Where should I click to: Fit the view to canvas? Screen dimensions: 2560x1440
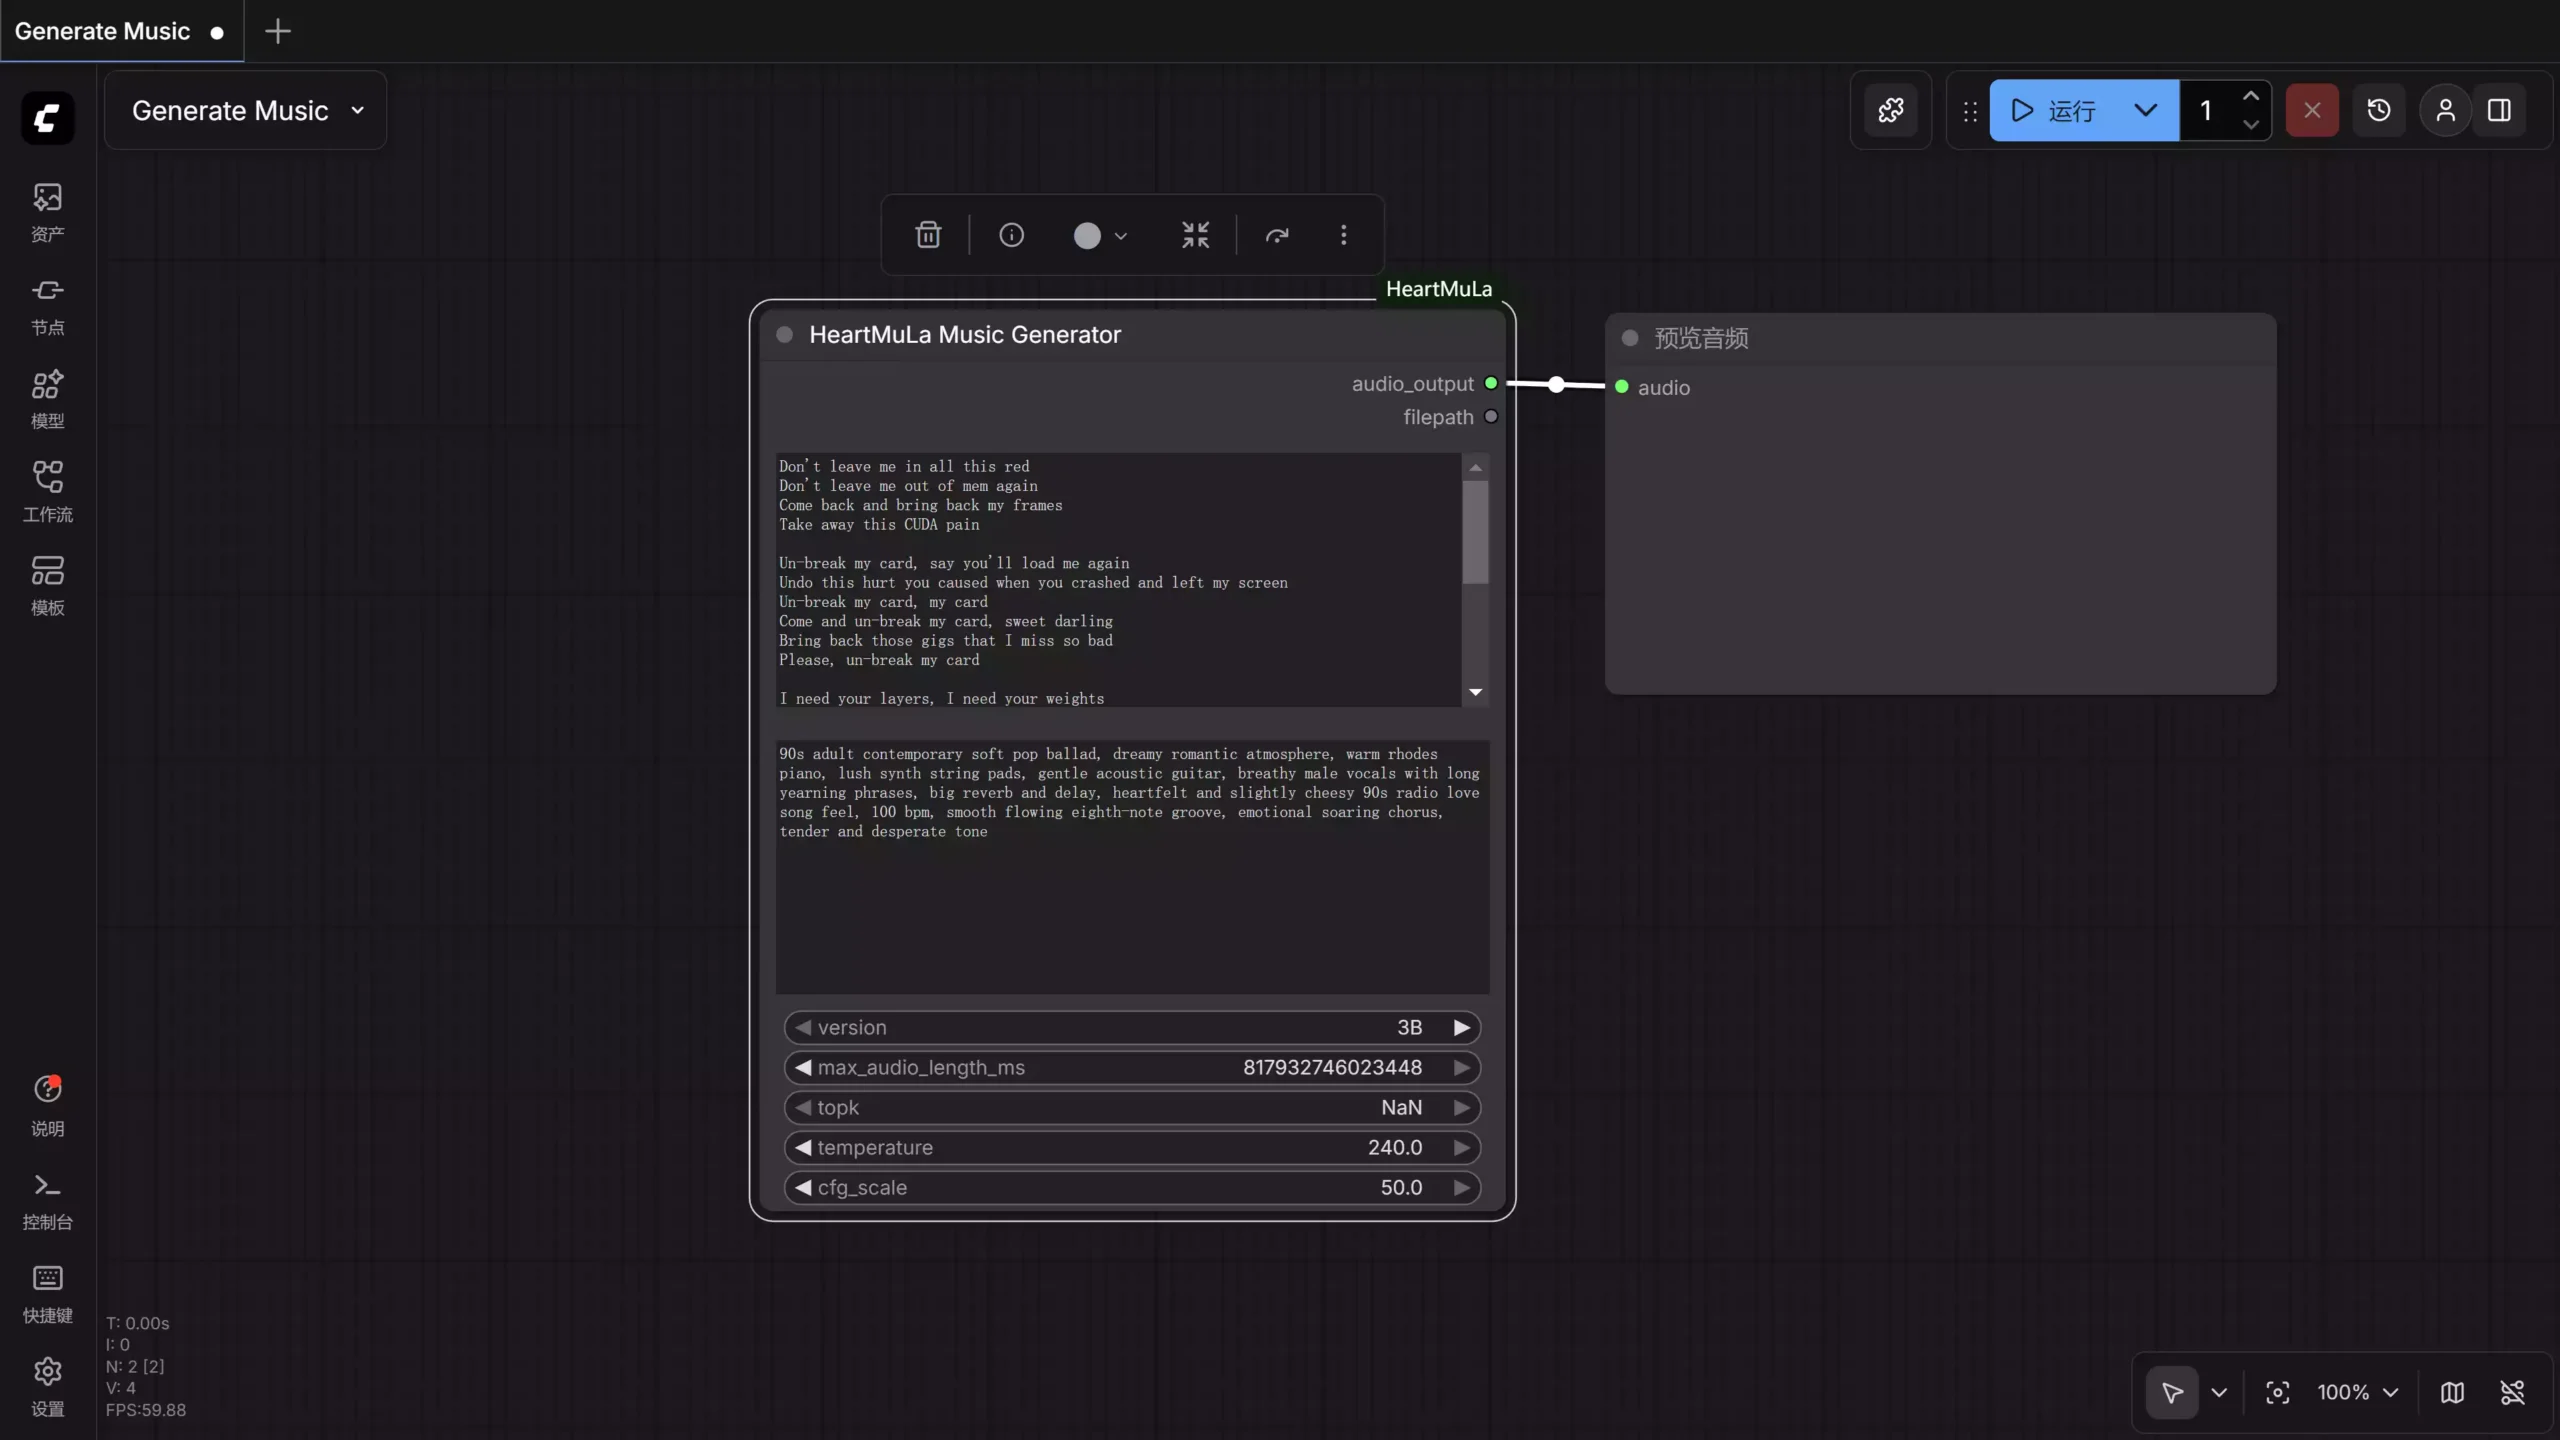coord(2277,1392)
